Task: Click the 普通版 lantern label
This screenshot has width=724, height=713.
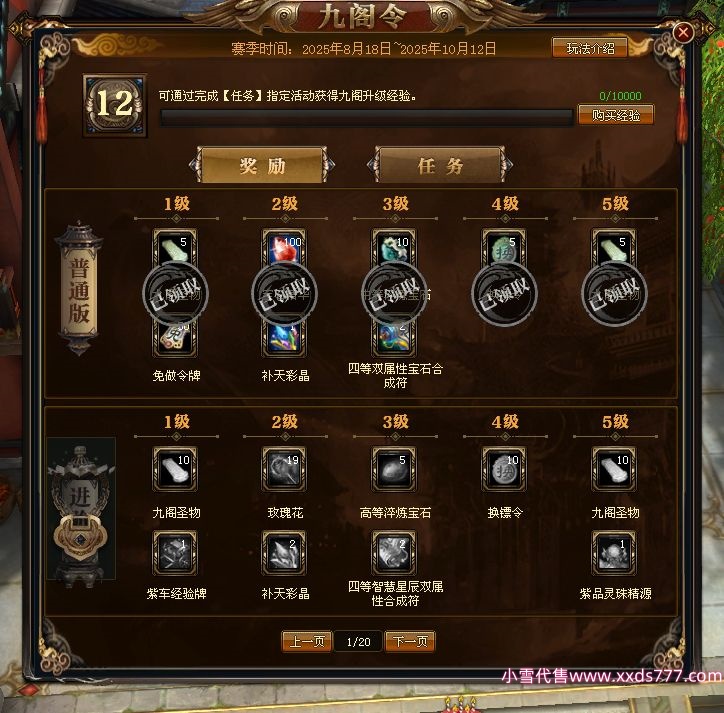Action: coord(79,289)
